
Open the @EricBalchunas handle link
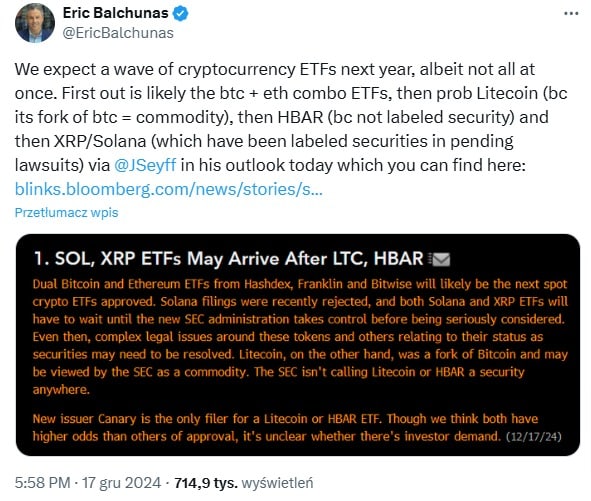(118, 33)
